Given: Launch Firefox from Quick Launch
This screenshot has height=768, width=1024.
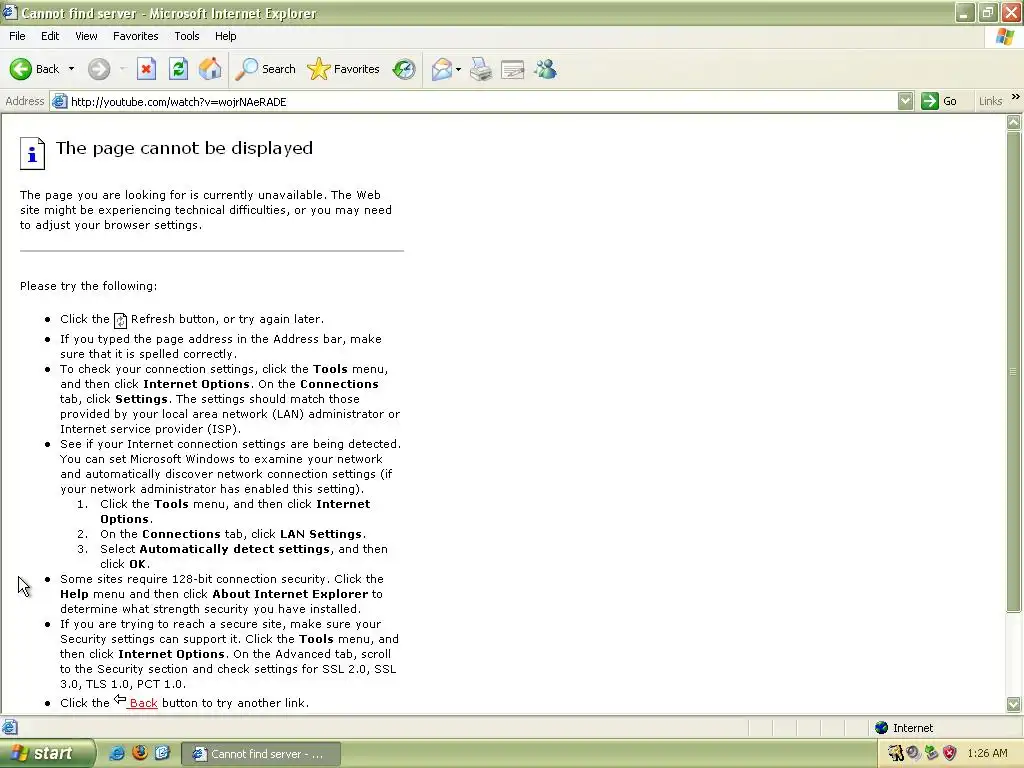Looking at the screenshot, I should coord(140,753).
